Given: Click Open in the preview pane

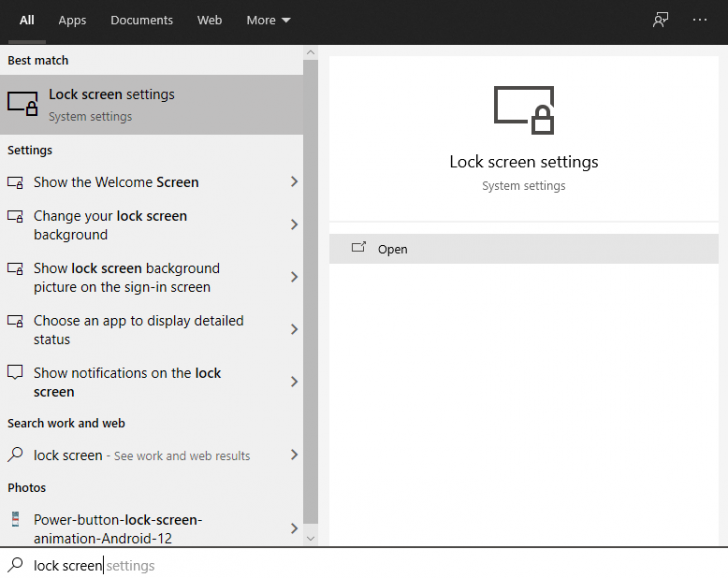Looking at the screenshot, I should [524, 249].
